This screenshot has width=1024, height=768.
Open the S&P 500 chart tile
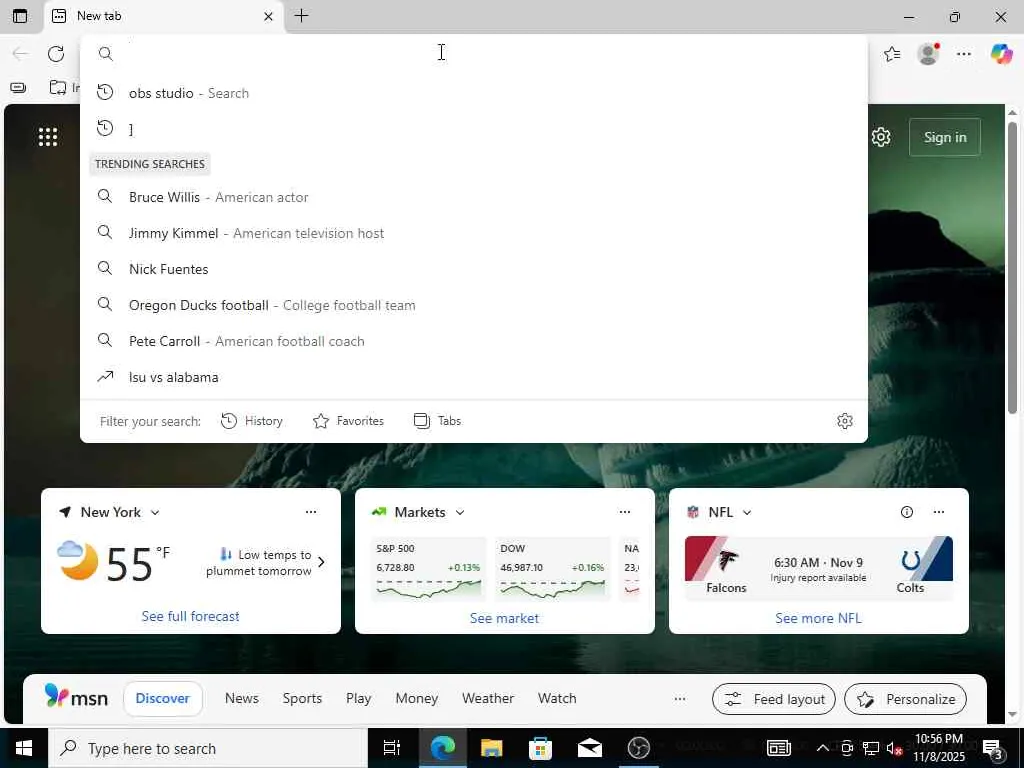428,569
